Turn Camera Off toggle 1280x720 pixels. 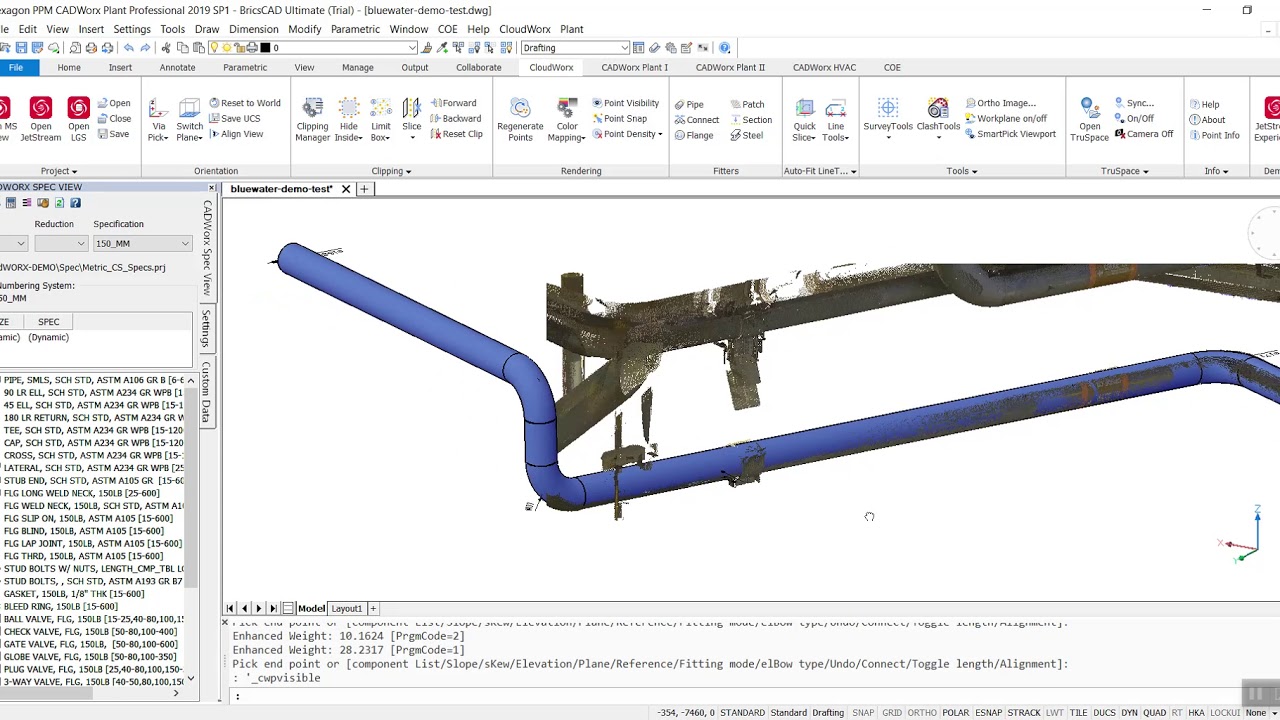pos(1144,134)
